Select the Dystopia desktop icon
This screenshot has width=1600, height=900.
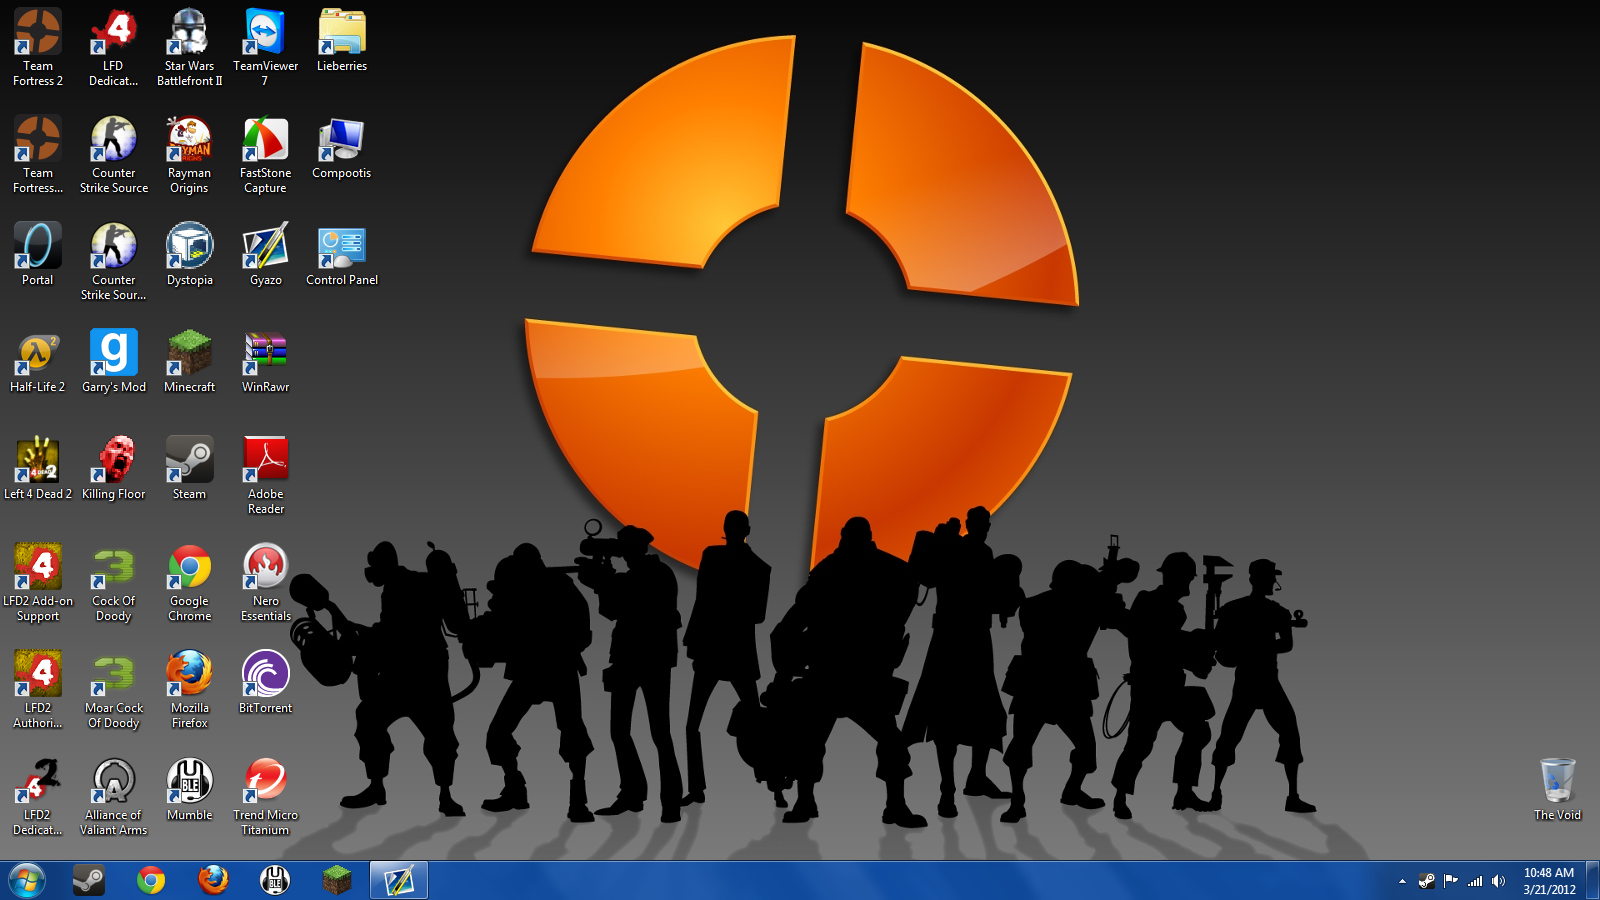[190, 254]
